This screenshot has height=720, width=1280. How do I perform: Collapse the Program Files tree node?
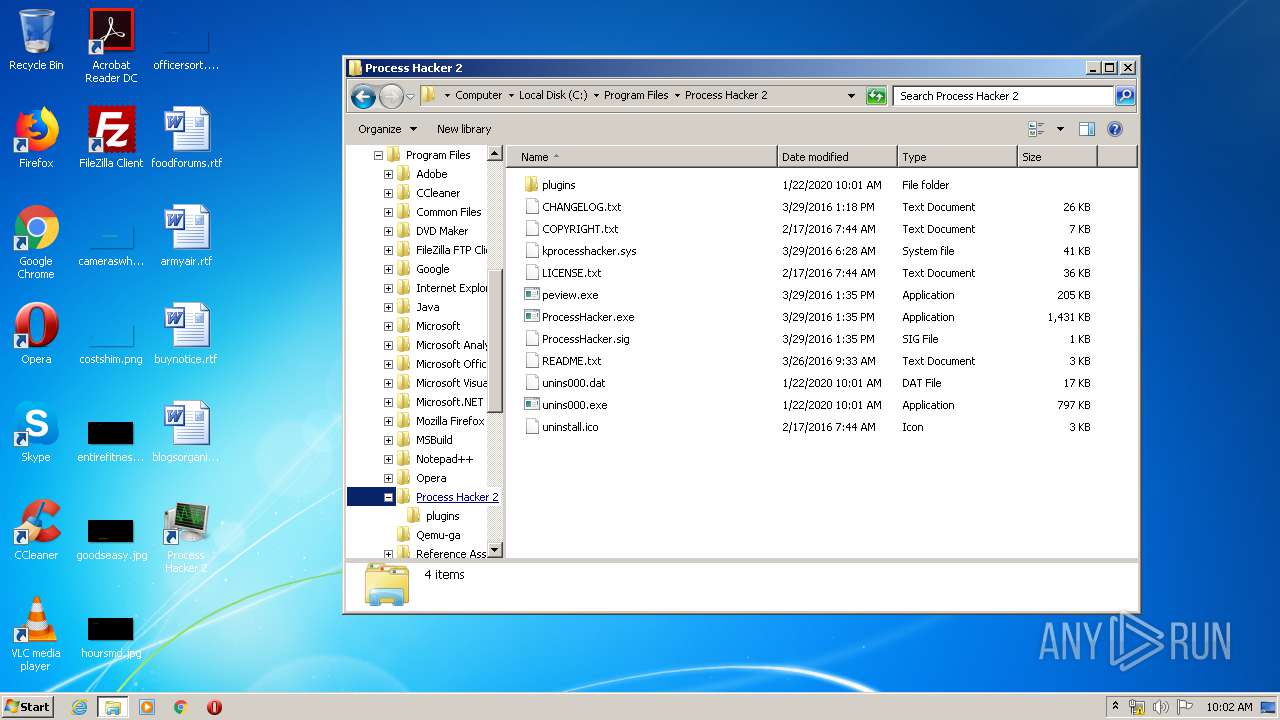[379, 155]
